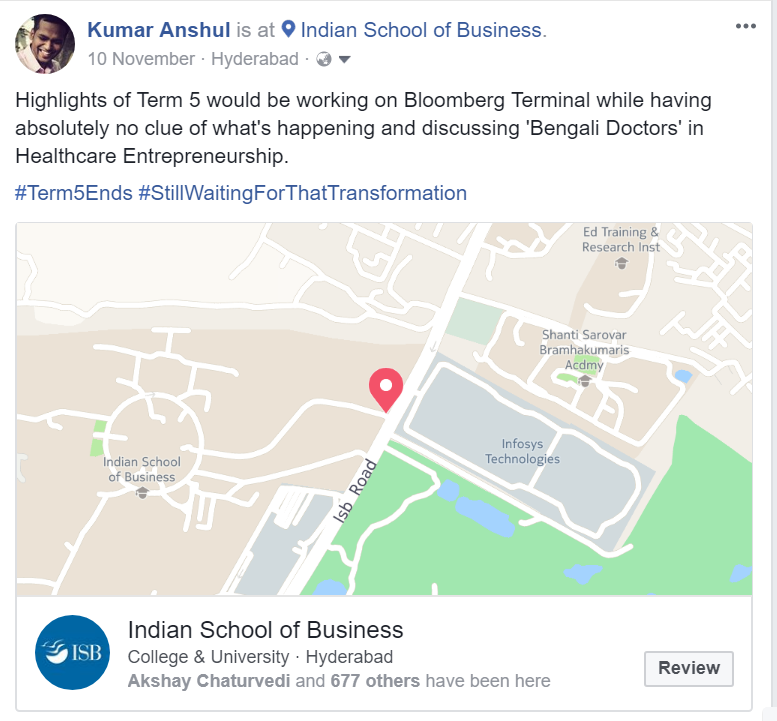The width and height of the screenshot is (777, 721).
Task: Open Indian School of Business page title
Action: [266, 630]
